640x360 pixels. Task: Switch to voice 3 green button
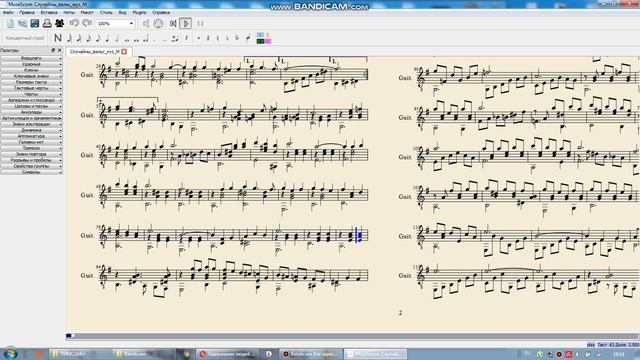pyautogui.click(x=260, y=41)
